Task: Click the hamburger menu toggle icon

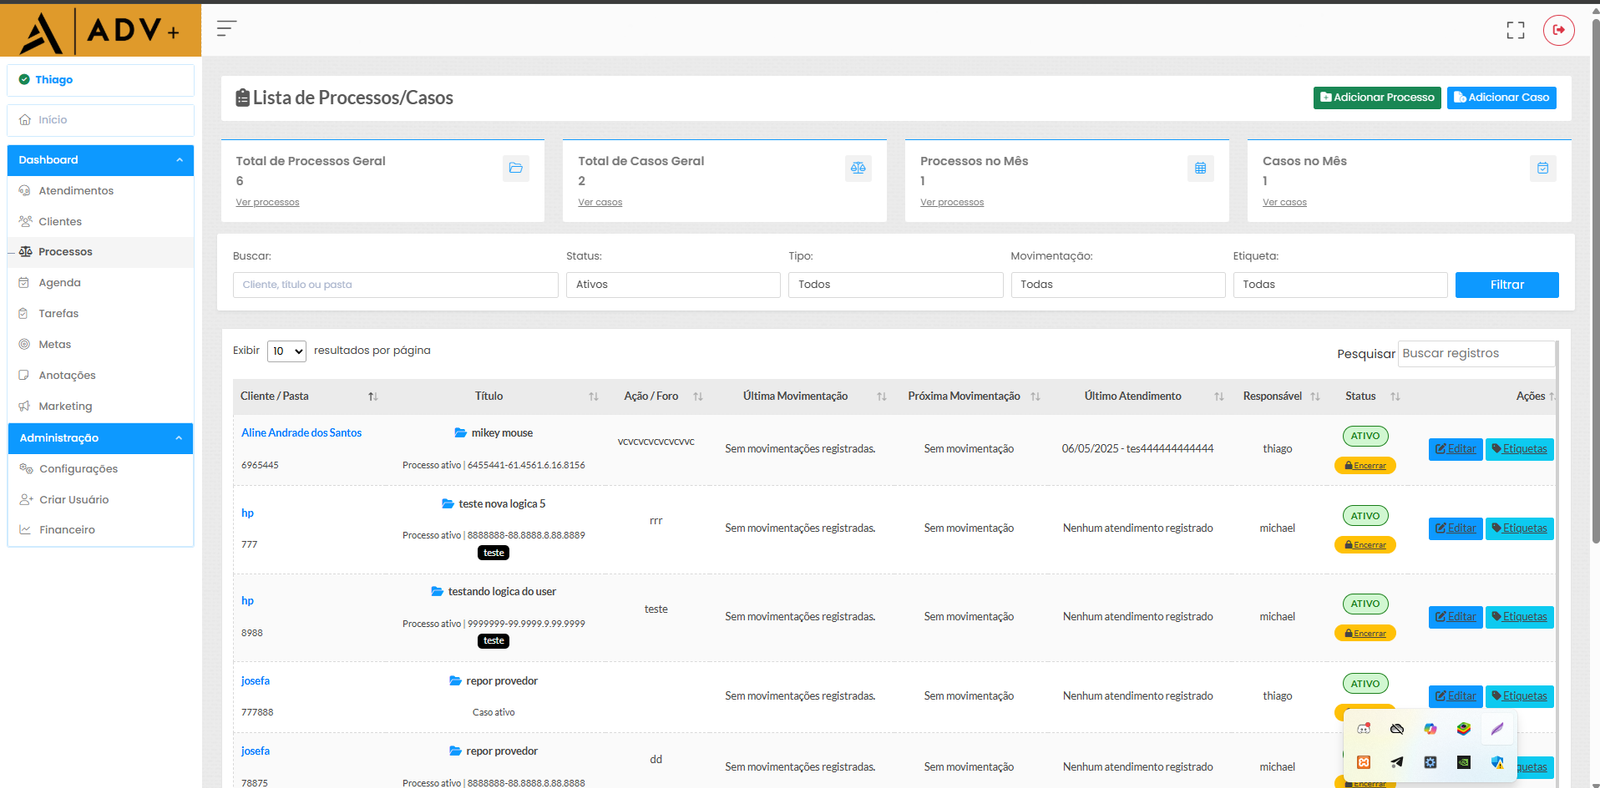Action: tap(226, 28)
